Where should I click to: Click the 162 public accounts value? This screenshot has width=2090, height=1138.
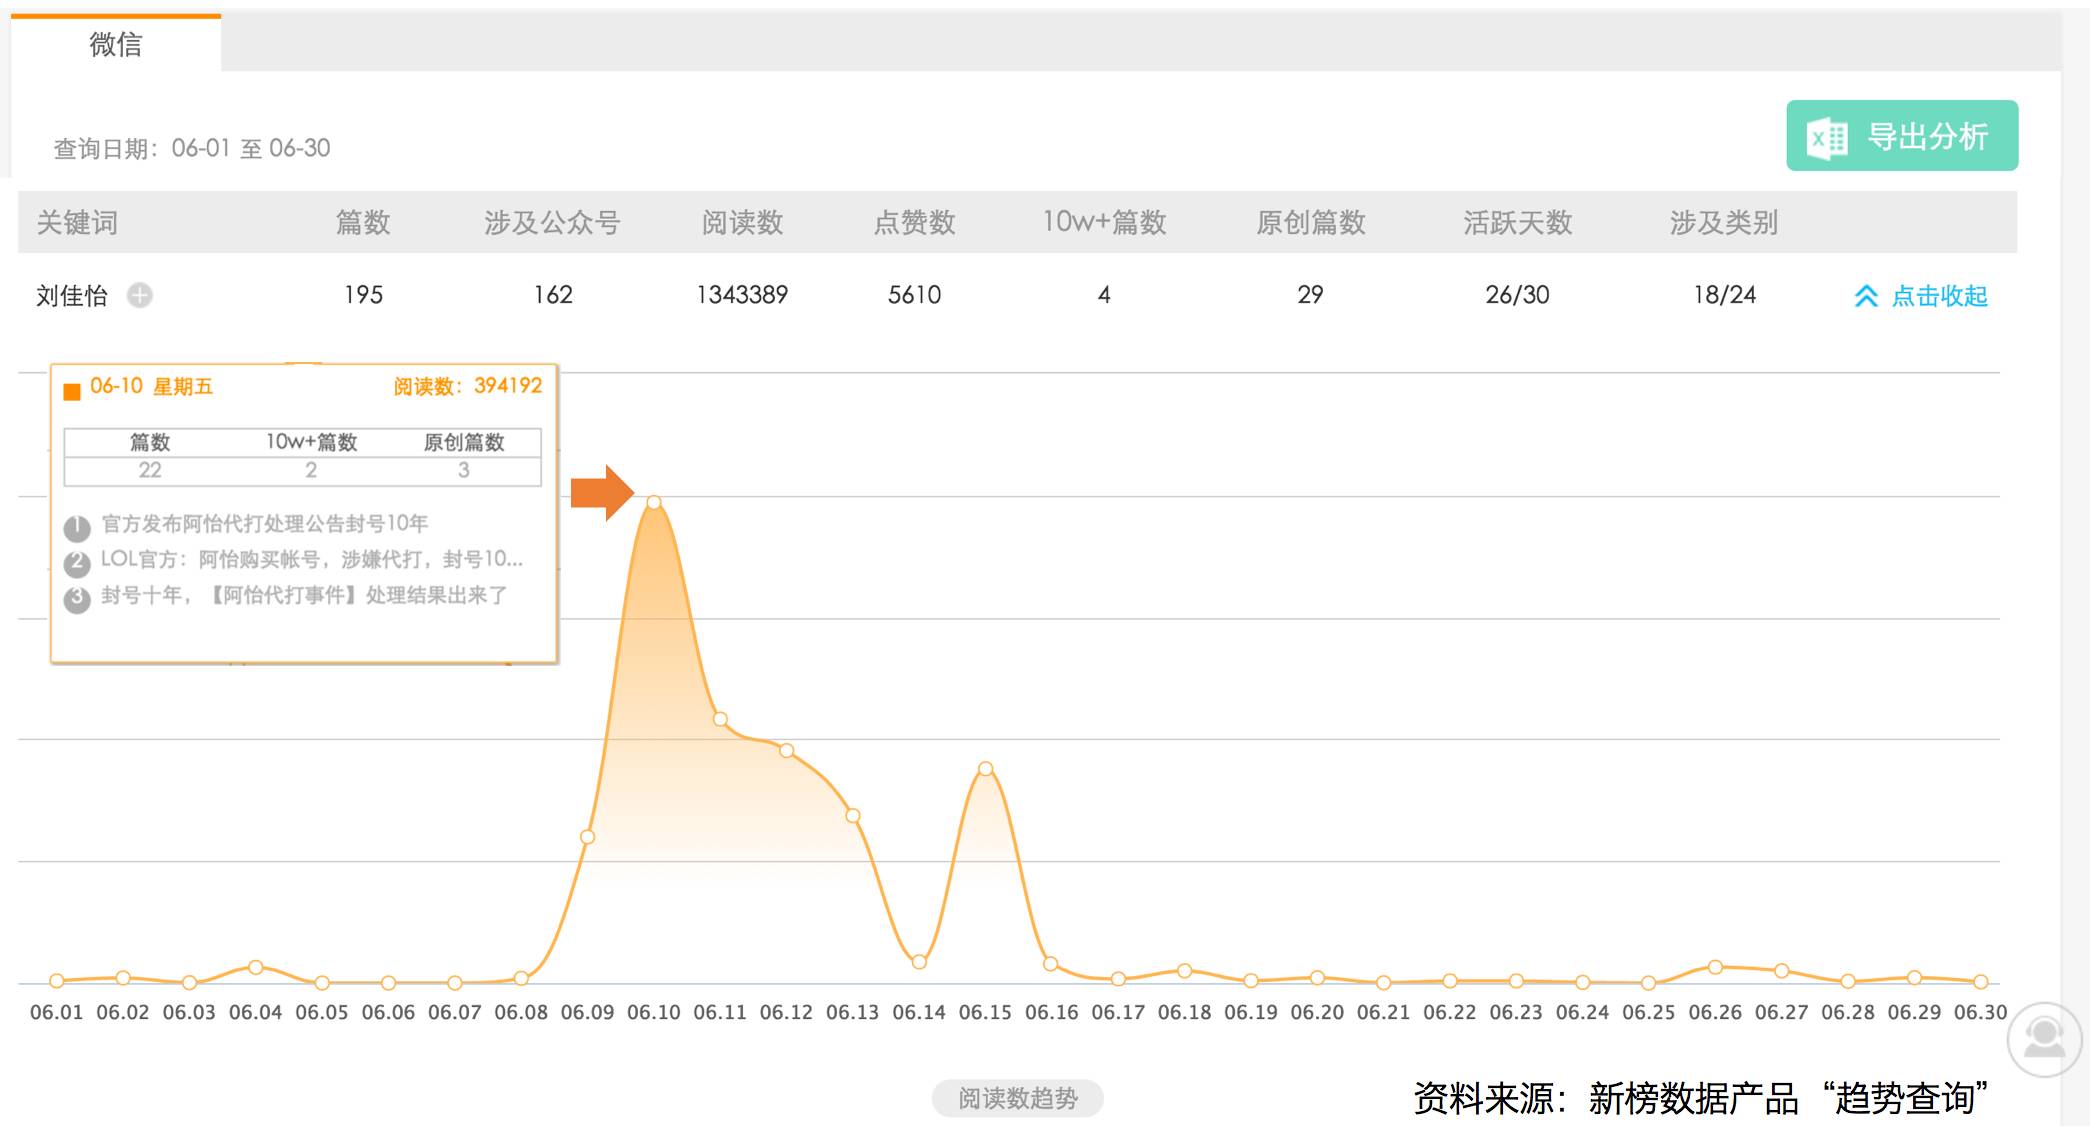(552, 295)
